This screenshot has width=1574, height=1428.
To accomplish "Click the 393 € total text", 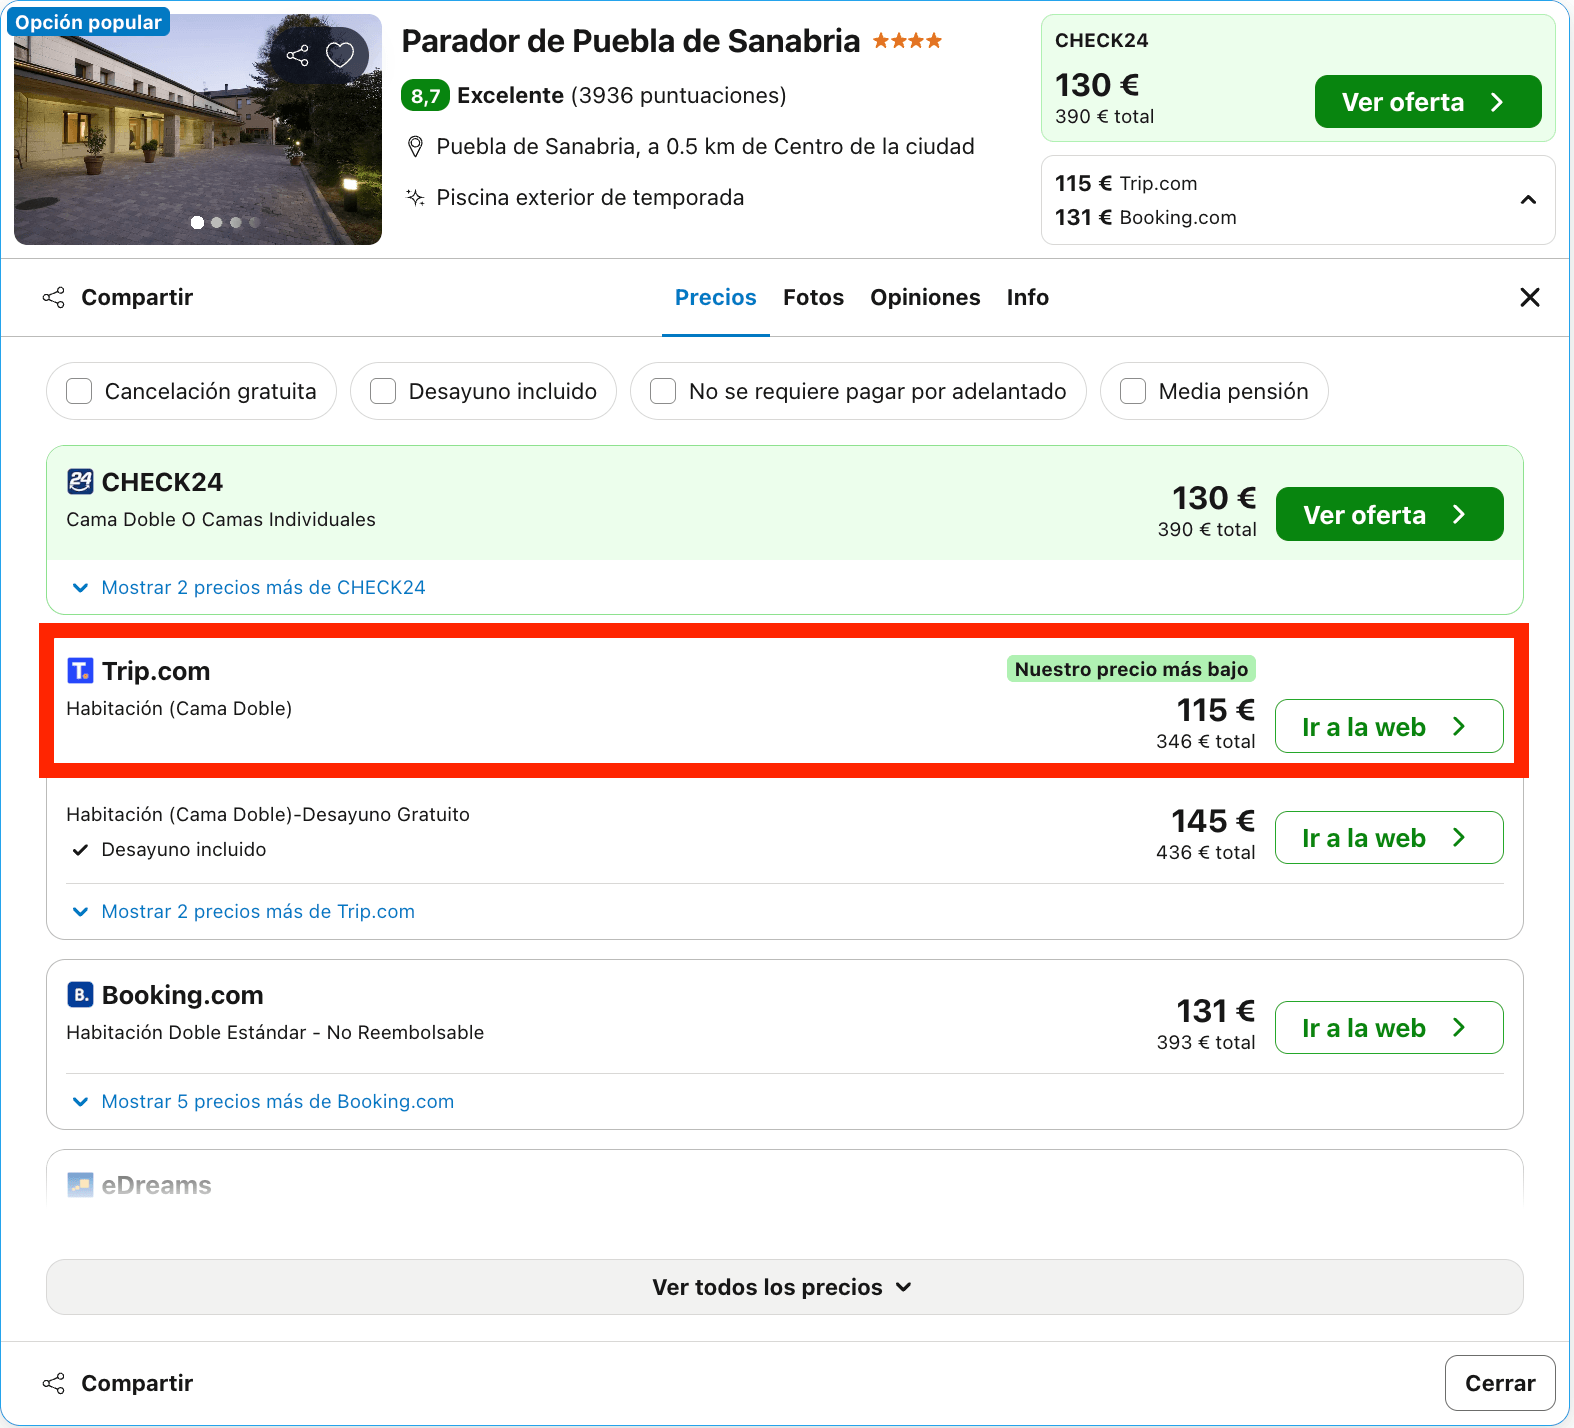I will 1205,1042.
